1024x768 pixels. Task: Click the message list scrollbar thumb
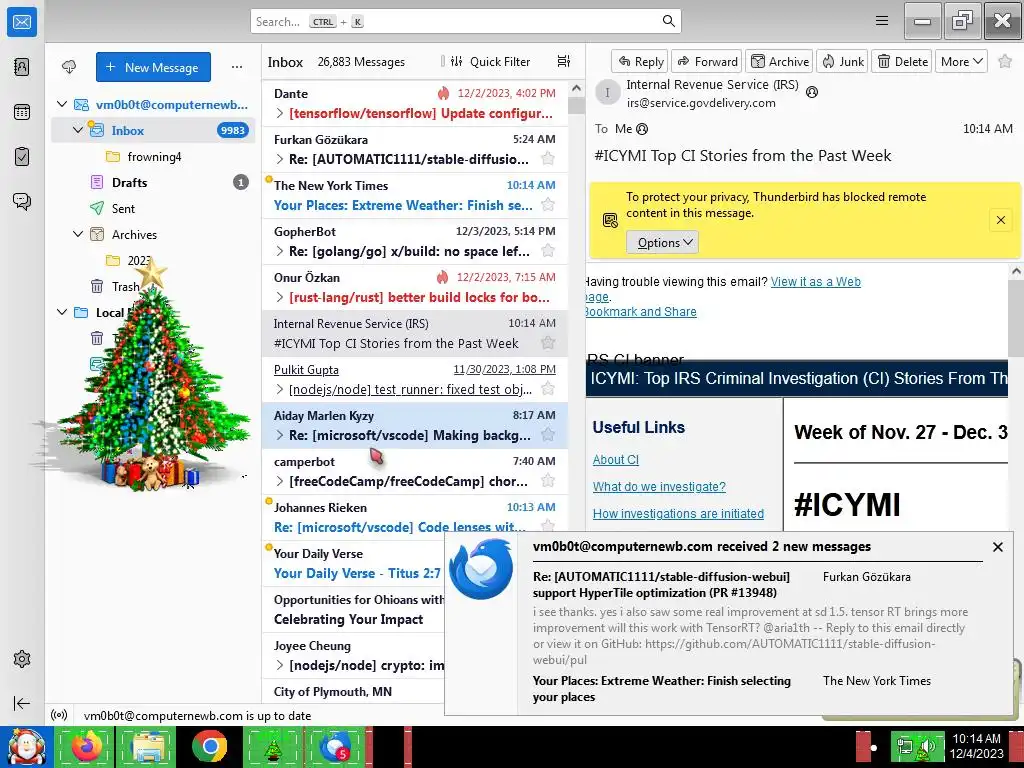(576, 105)
